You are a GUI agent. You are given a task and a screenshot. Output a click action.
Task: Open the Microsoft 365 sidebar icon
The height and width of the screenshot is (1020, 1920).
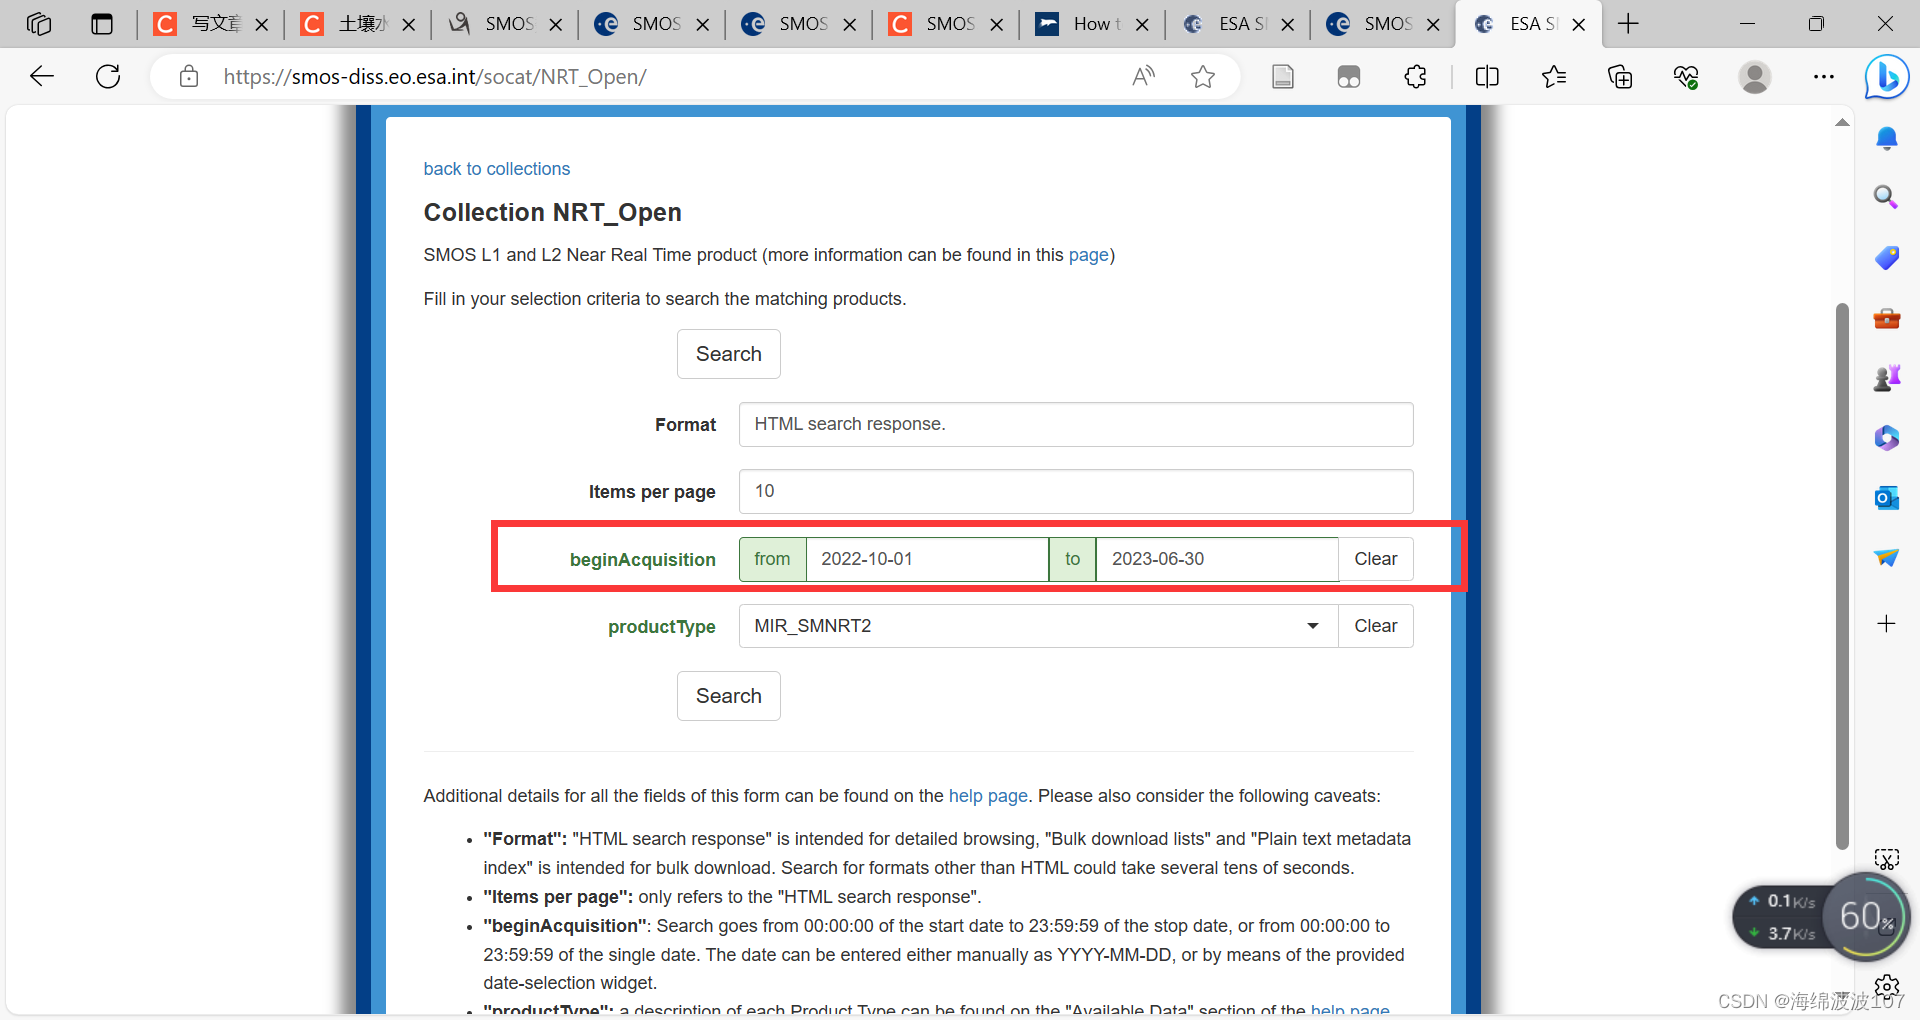click(x=1887, y=437)
